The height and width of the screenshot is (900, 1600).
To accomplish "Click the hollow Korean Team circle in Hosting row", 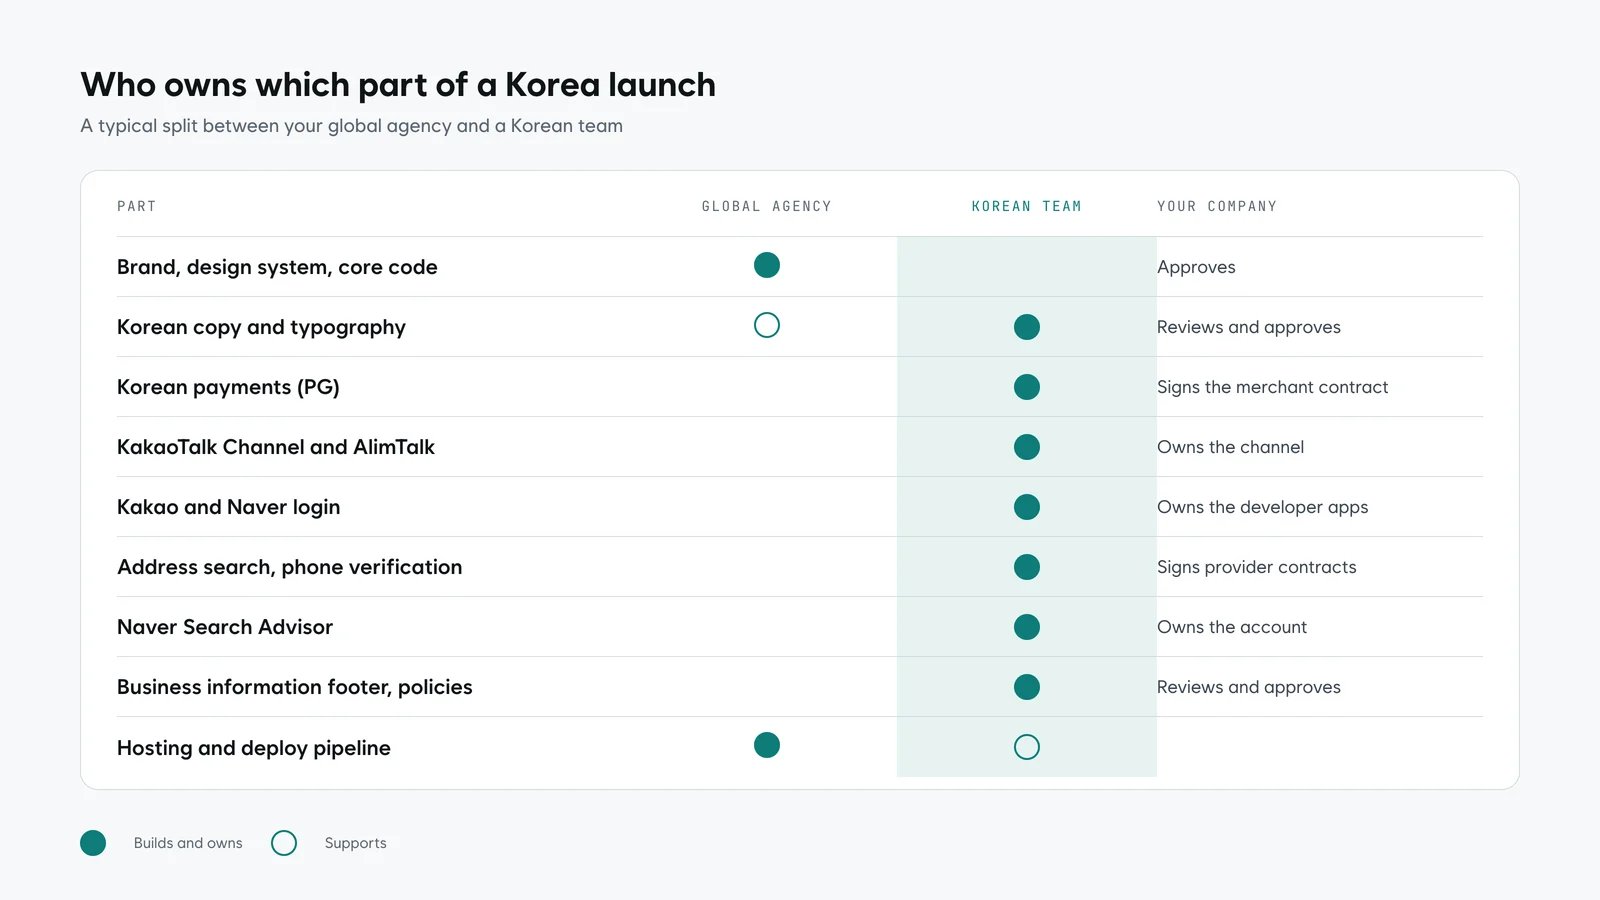I will coord(1027,747).
